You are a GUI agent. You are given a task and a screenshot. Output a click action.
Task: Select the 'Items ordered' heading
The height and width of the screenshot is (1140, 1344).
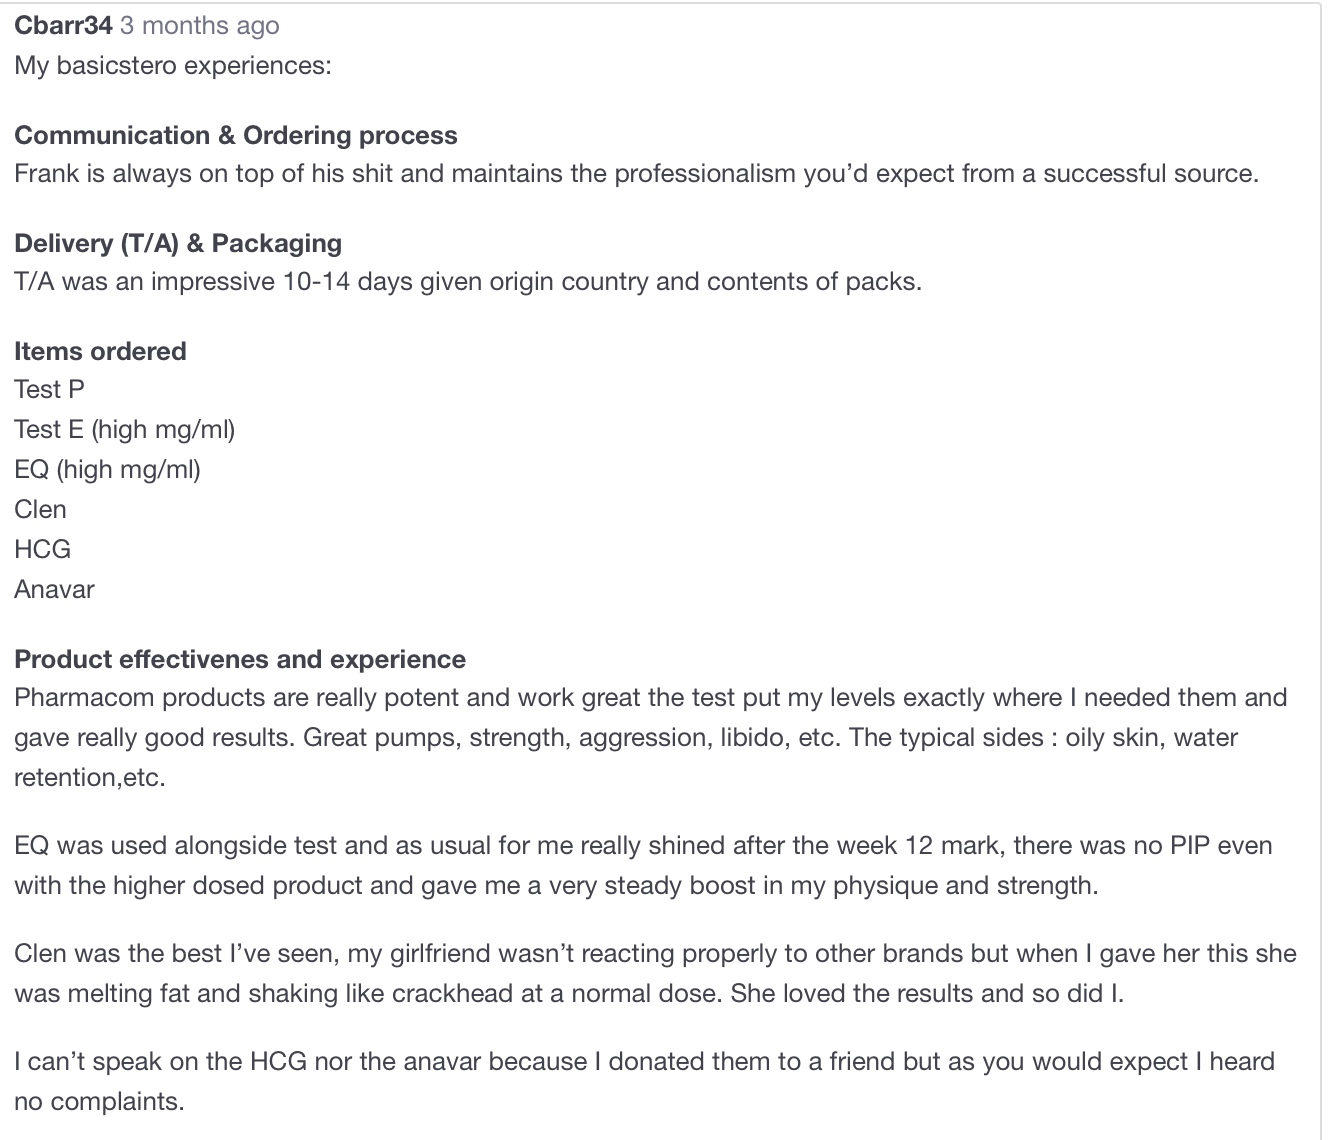pyautogui.click(x=100, y=352)
